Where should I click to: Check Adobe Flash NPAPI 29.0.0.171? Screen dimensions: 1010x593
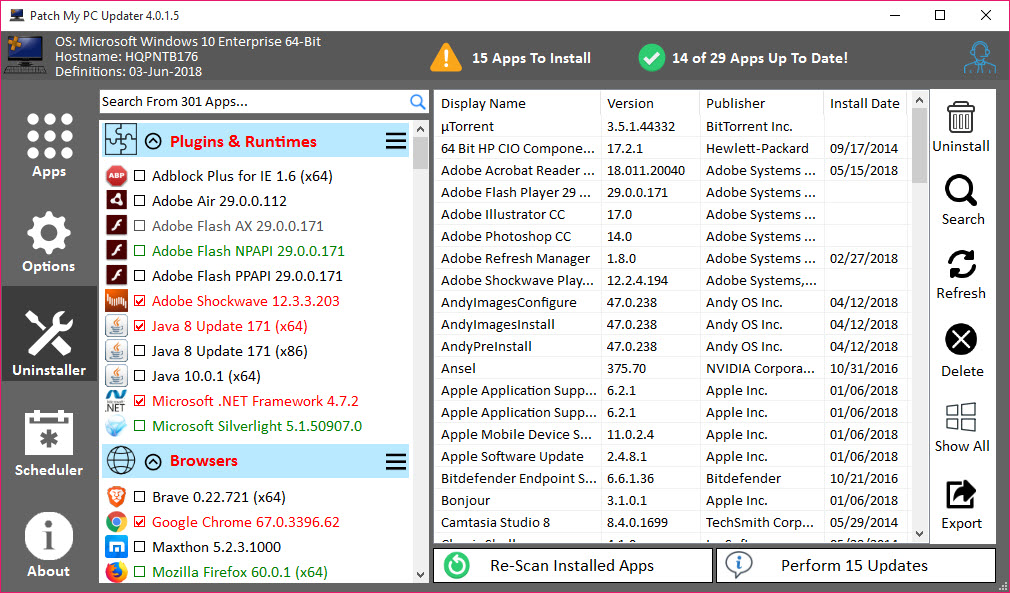tap(139, 251)
